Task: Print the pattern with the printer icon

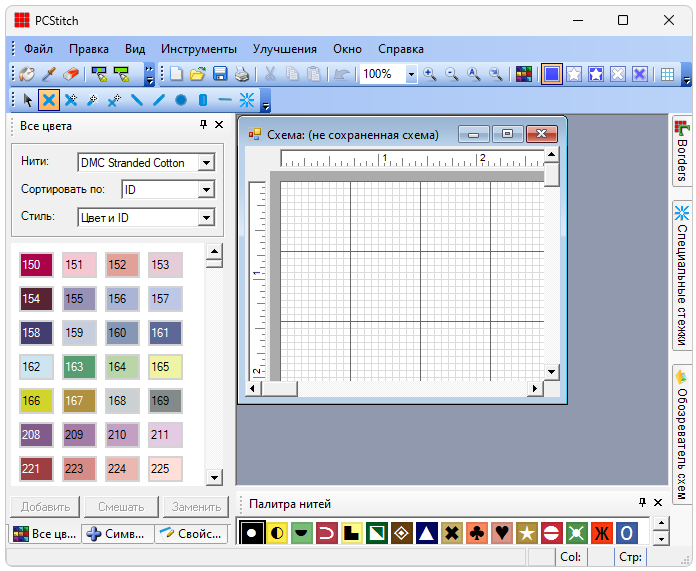Action: (242, 74)
